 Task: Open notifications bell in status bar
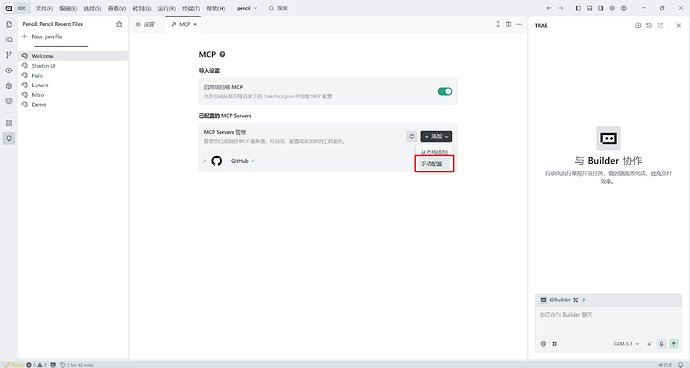point(680,364)
